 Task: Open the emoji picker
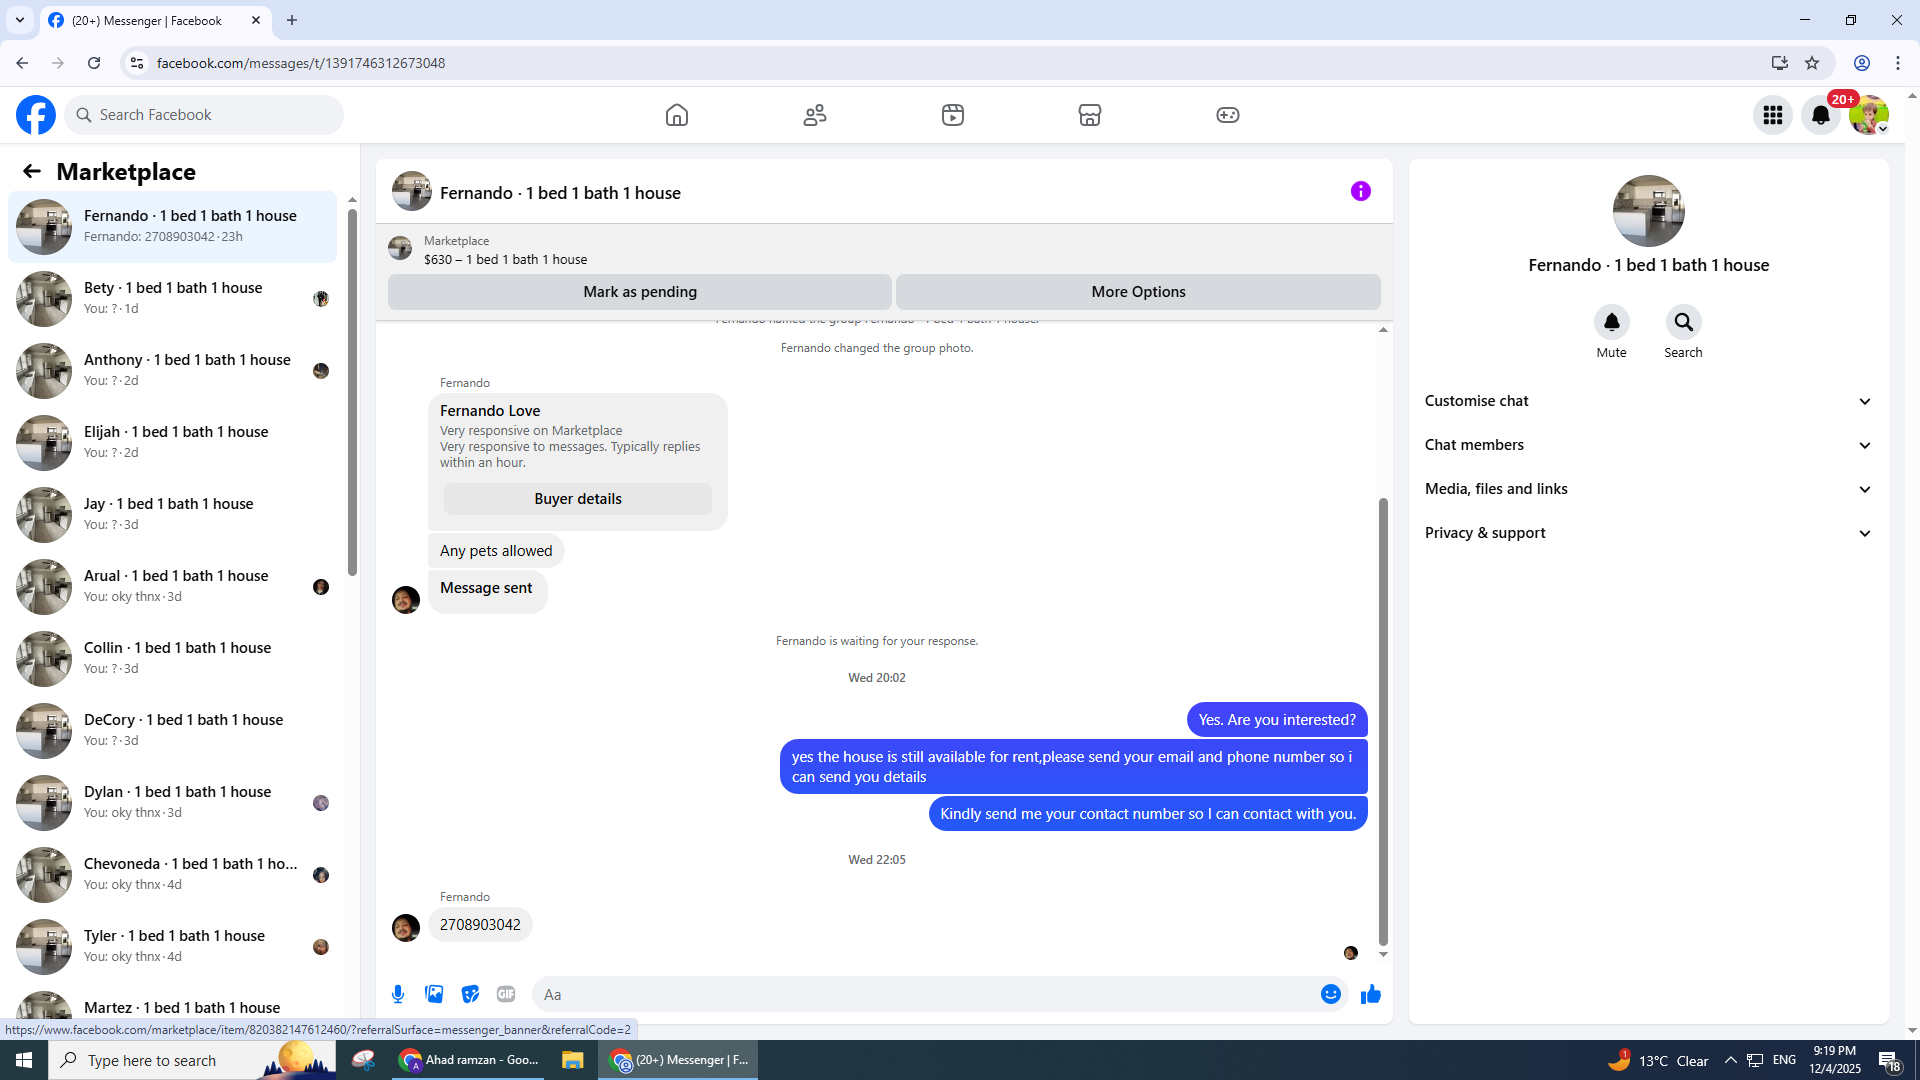tap(1330, 994)
